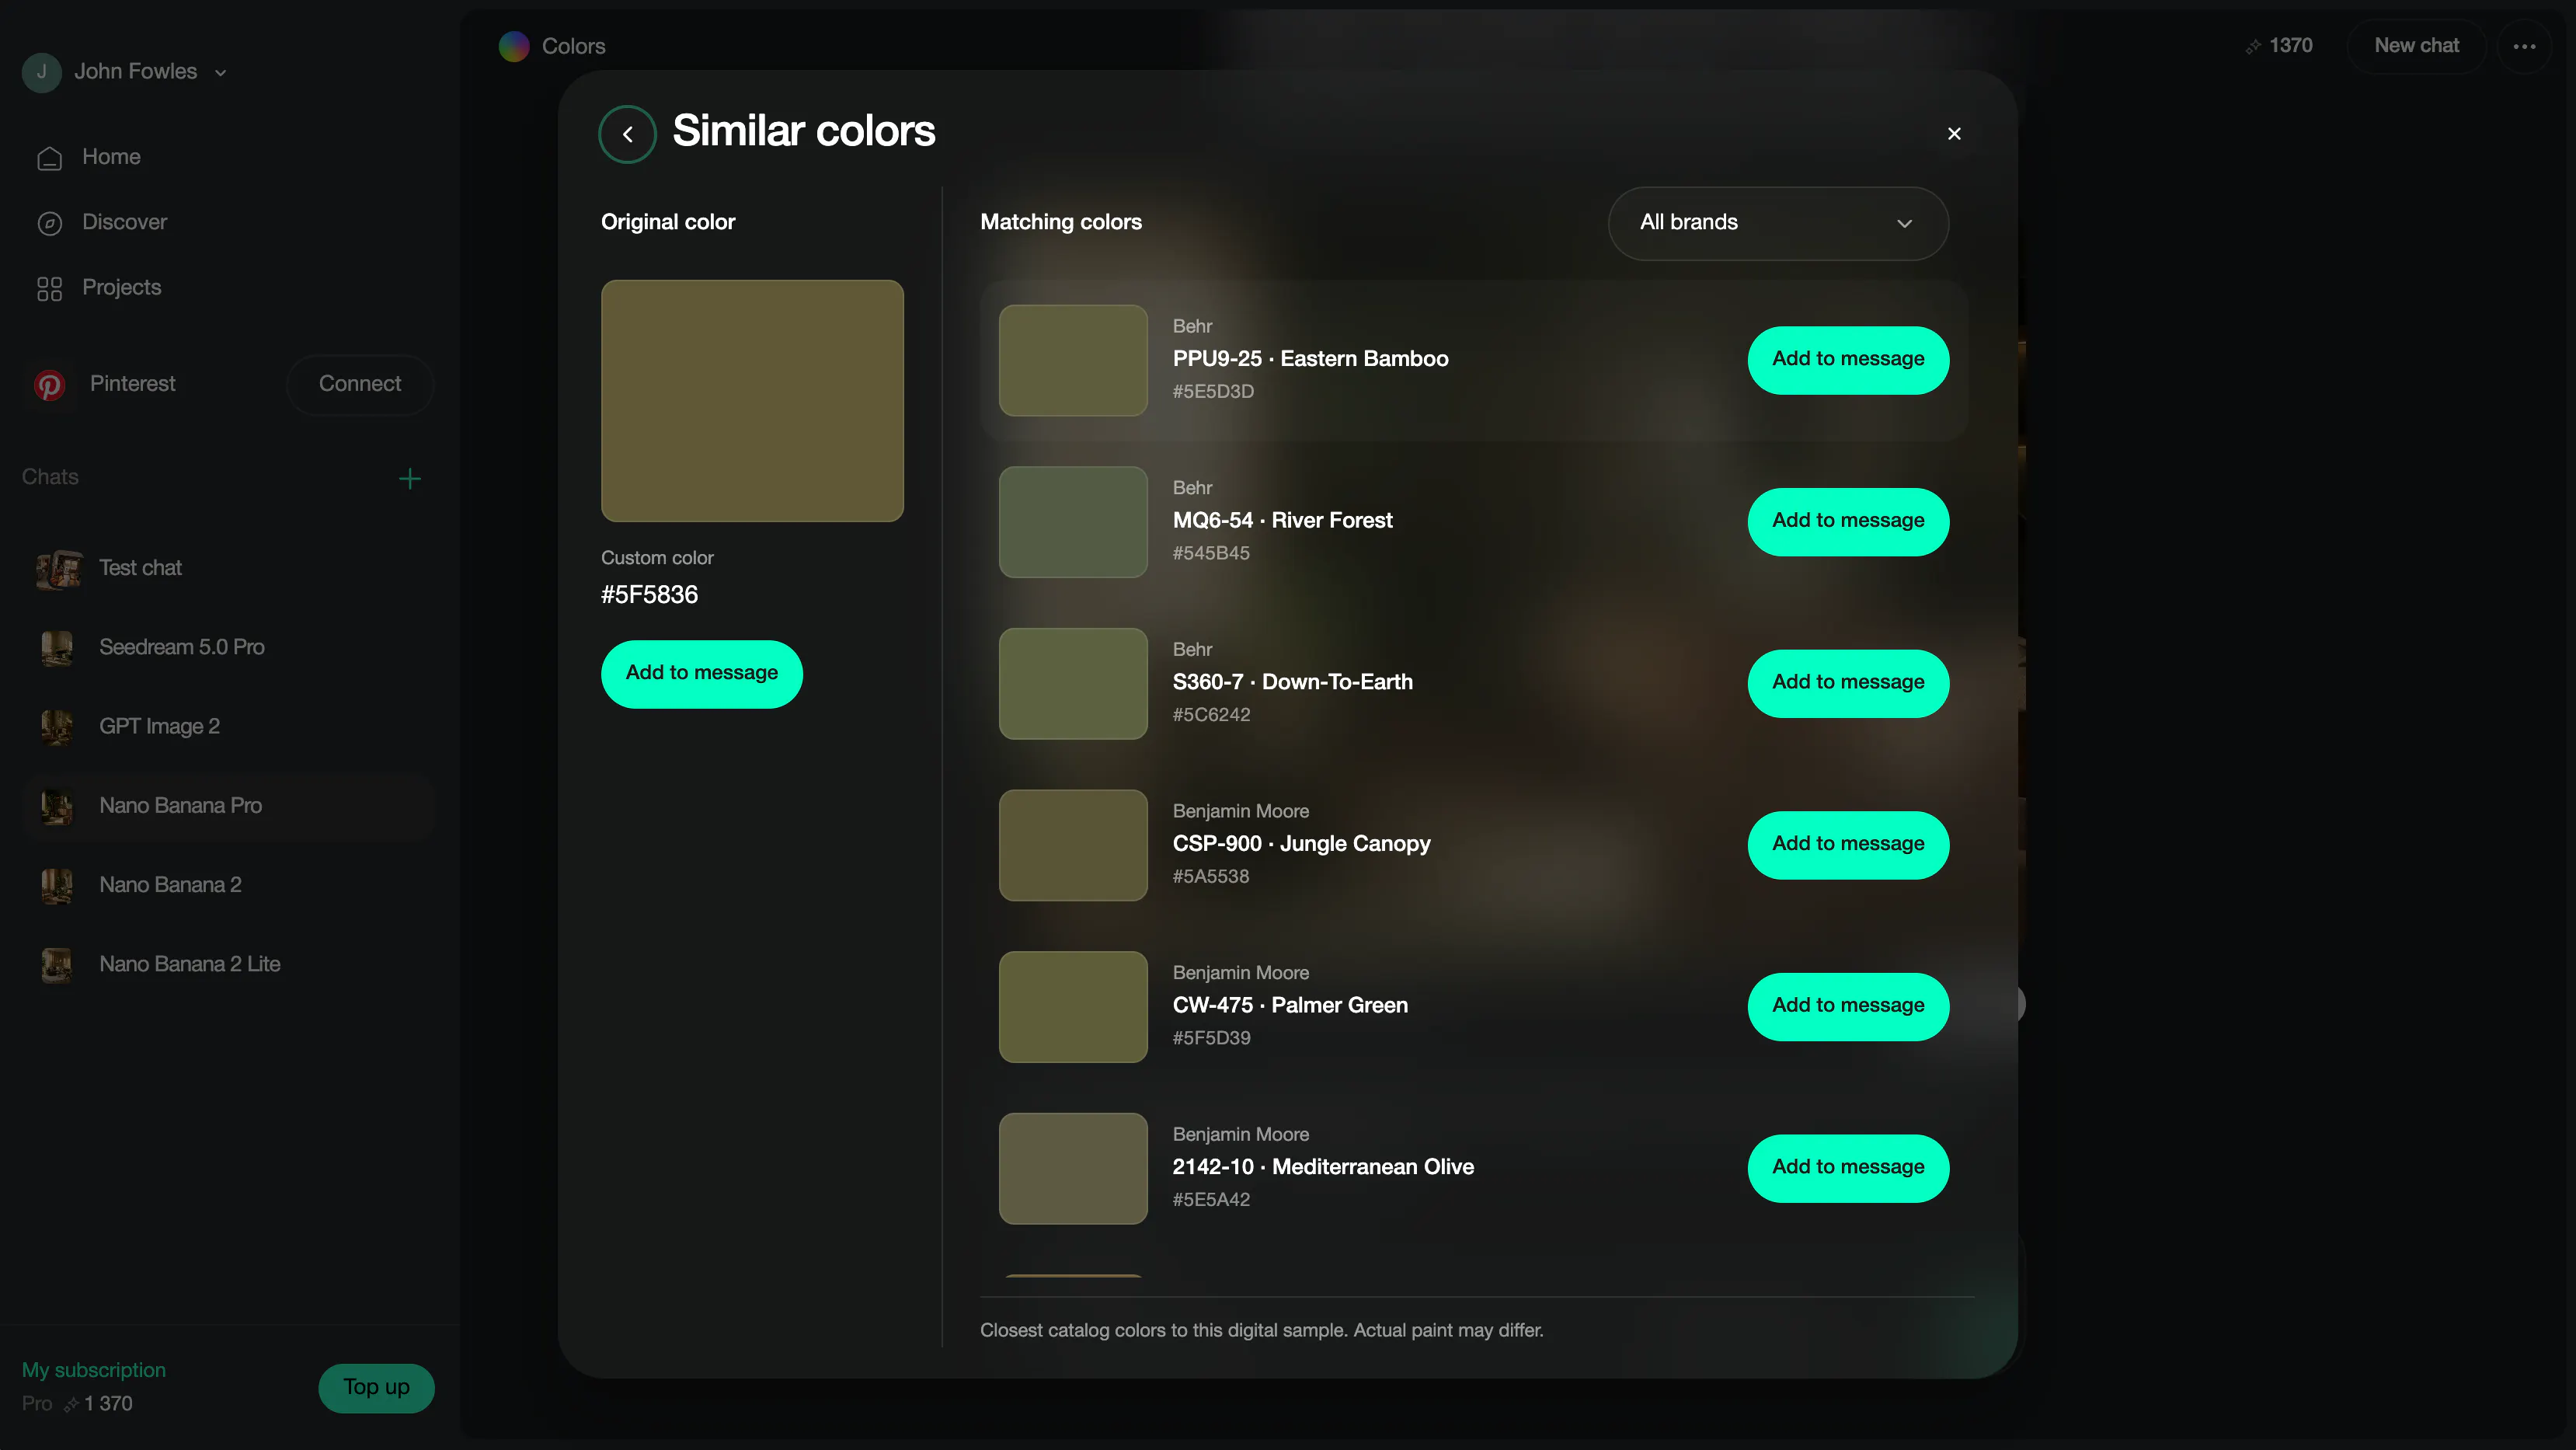
Task: Click the Top up button
Action: [x=376, y=1388]
